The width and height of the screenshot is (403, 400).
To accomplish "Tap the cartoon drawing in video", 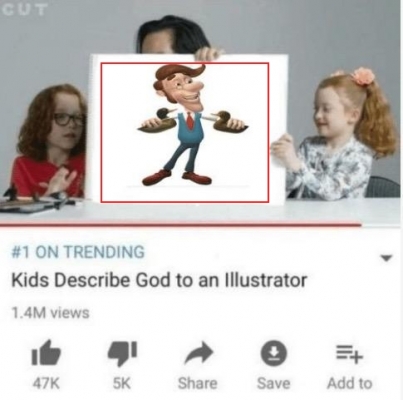I will [185, 132].
